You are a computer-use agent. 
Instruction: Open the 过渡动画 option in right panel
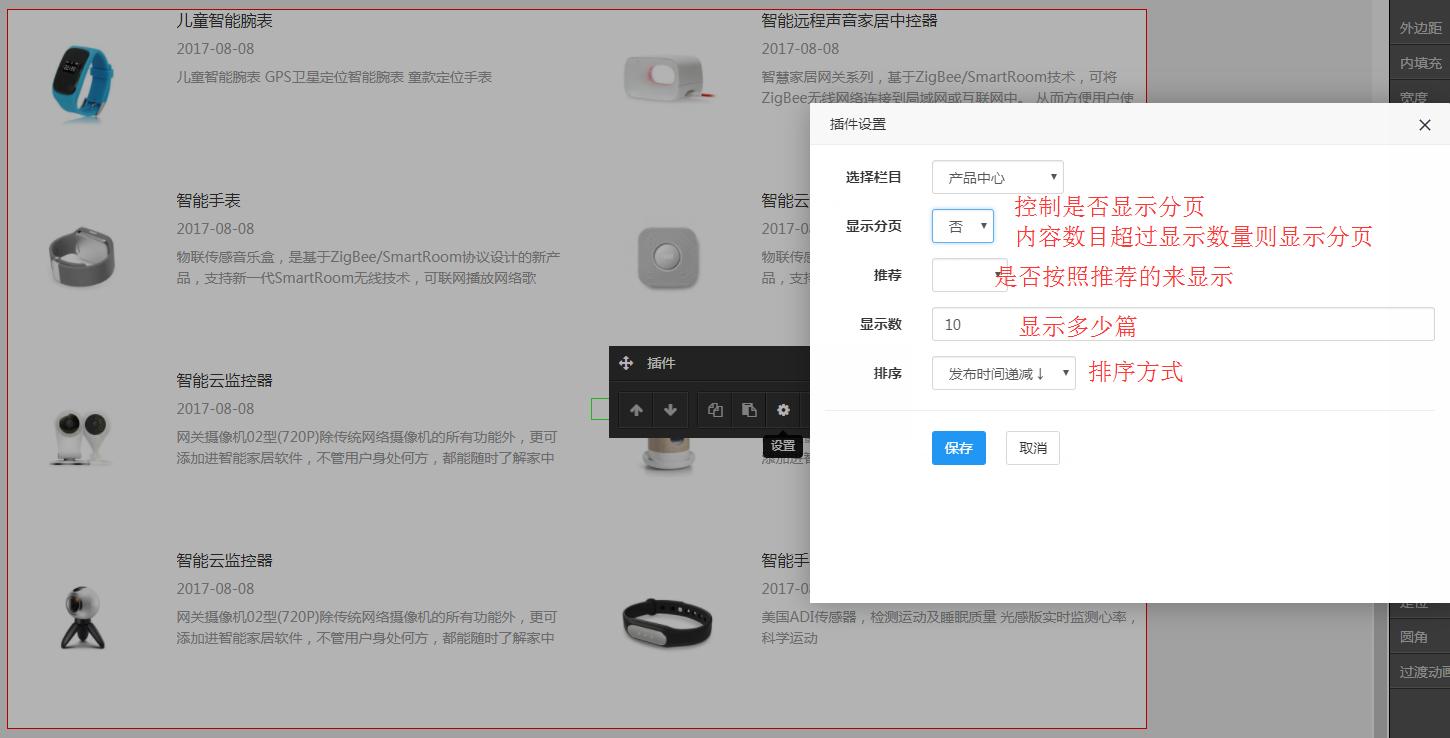(1422, 672)
